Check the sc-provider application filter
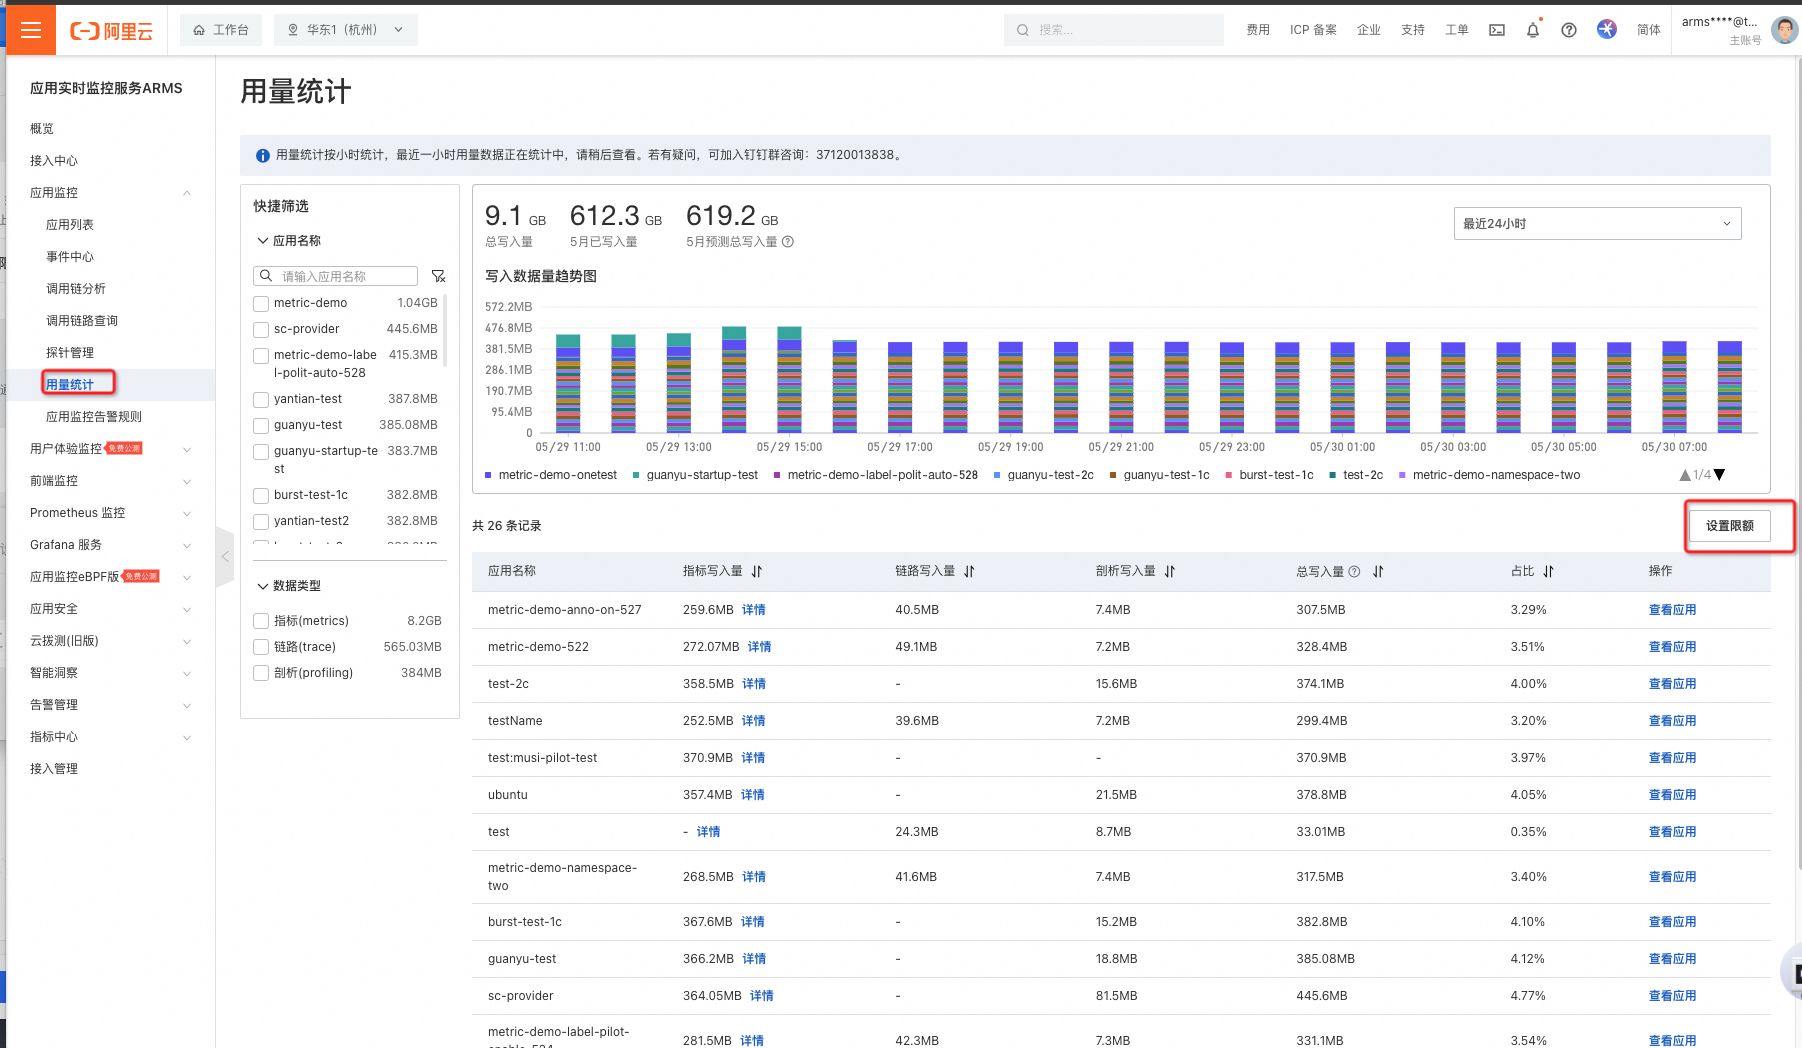This screenshot has height=1048, width=1802. [x=261, y=329]
